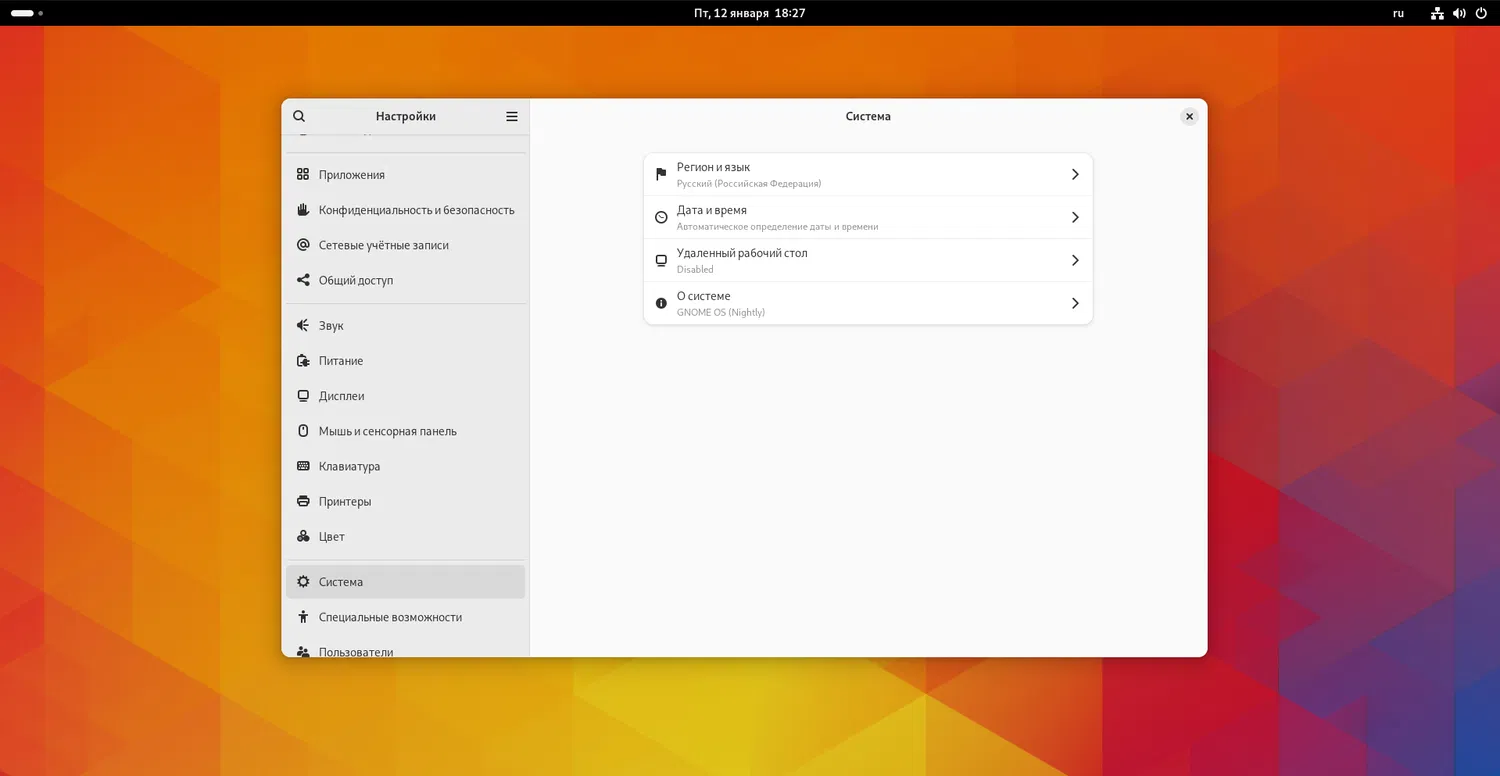Expand the Удаленный рабочий стол chevron
Viewport: 1500px width, 776px height.
(1075, 260)
